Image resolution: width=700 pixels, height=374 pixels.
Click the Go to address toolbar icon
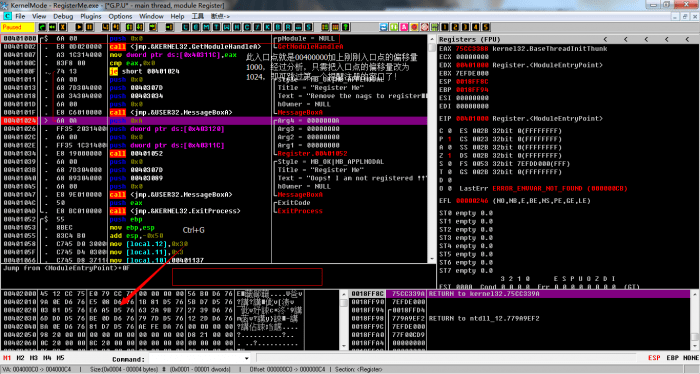point(169,27)
